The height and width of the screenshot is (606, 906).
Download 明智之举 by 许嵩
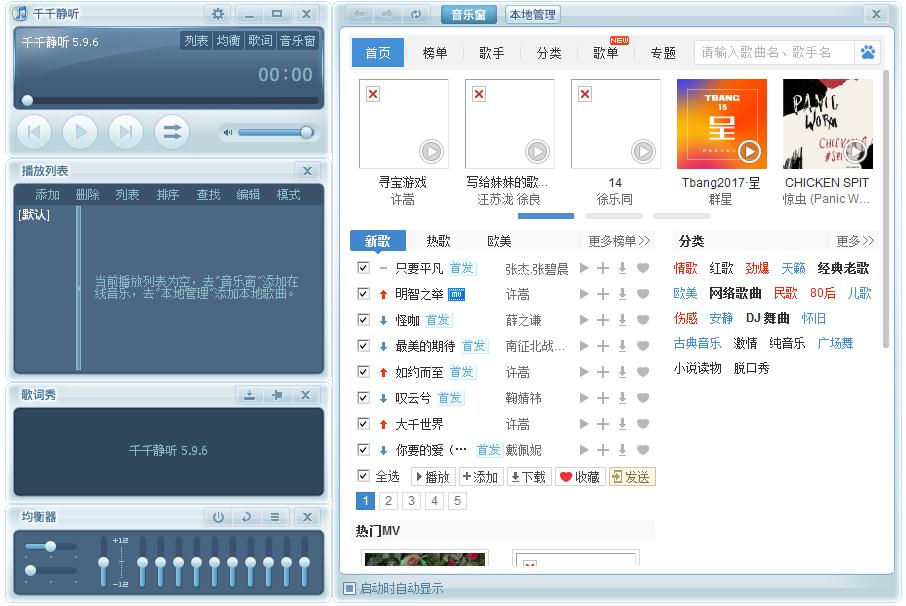[x=621, y=293]
